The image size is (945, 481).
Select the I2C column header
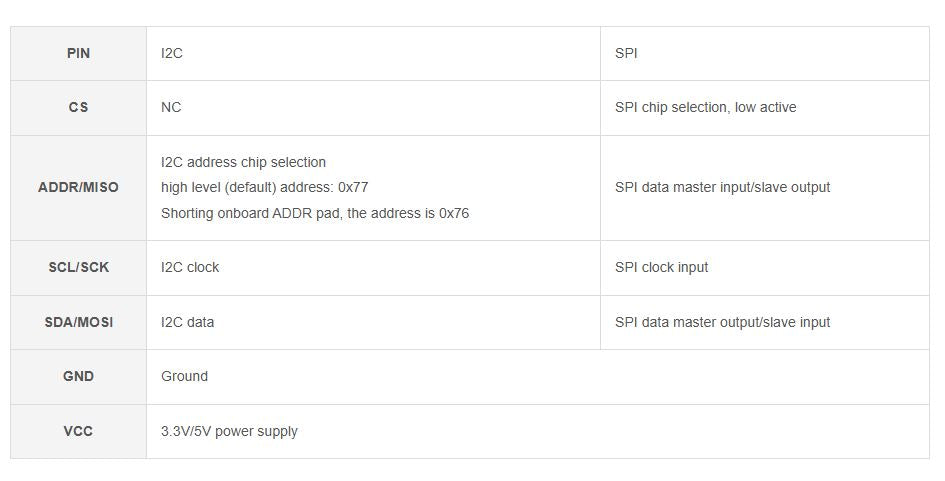pos(172,53)
